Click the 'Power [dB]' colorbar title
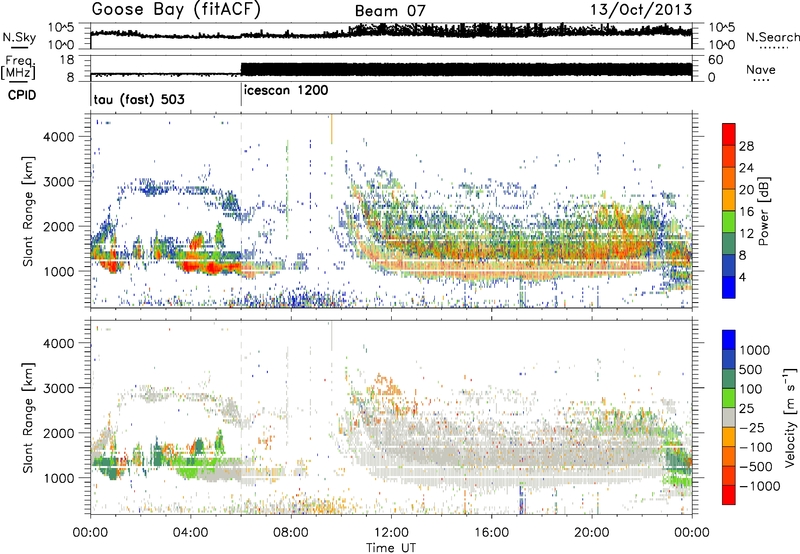The width and height of the screenshot is (800, 554). tap(764, 211)
